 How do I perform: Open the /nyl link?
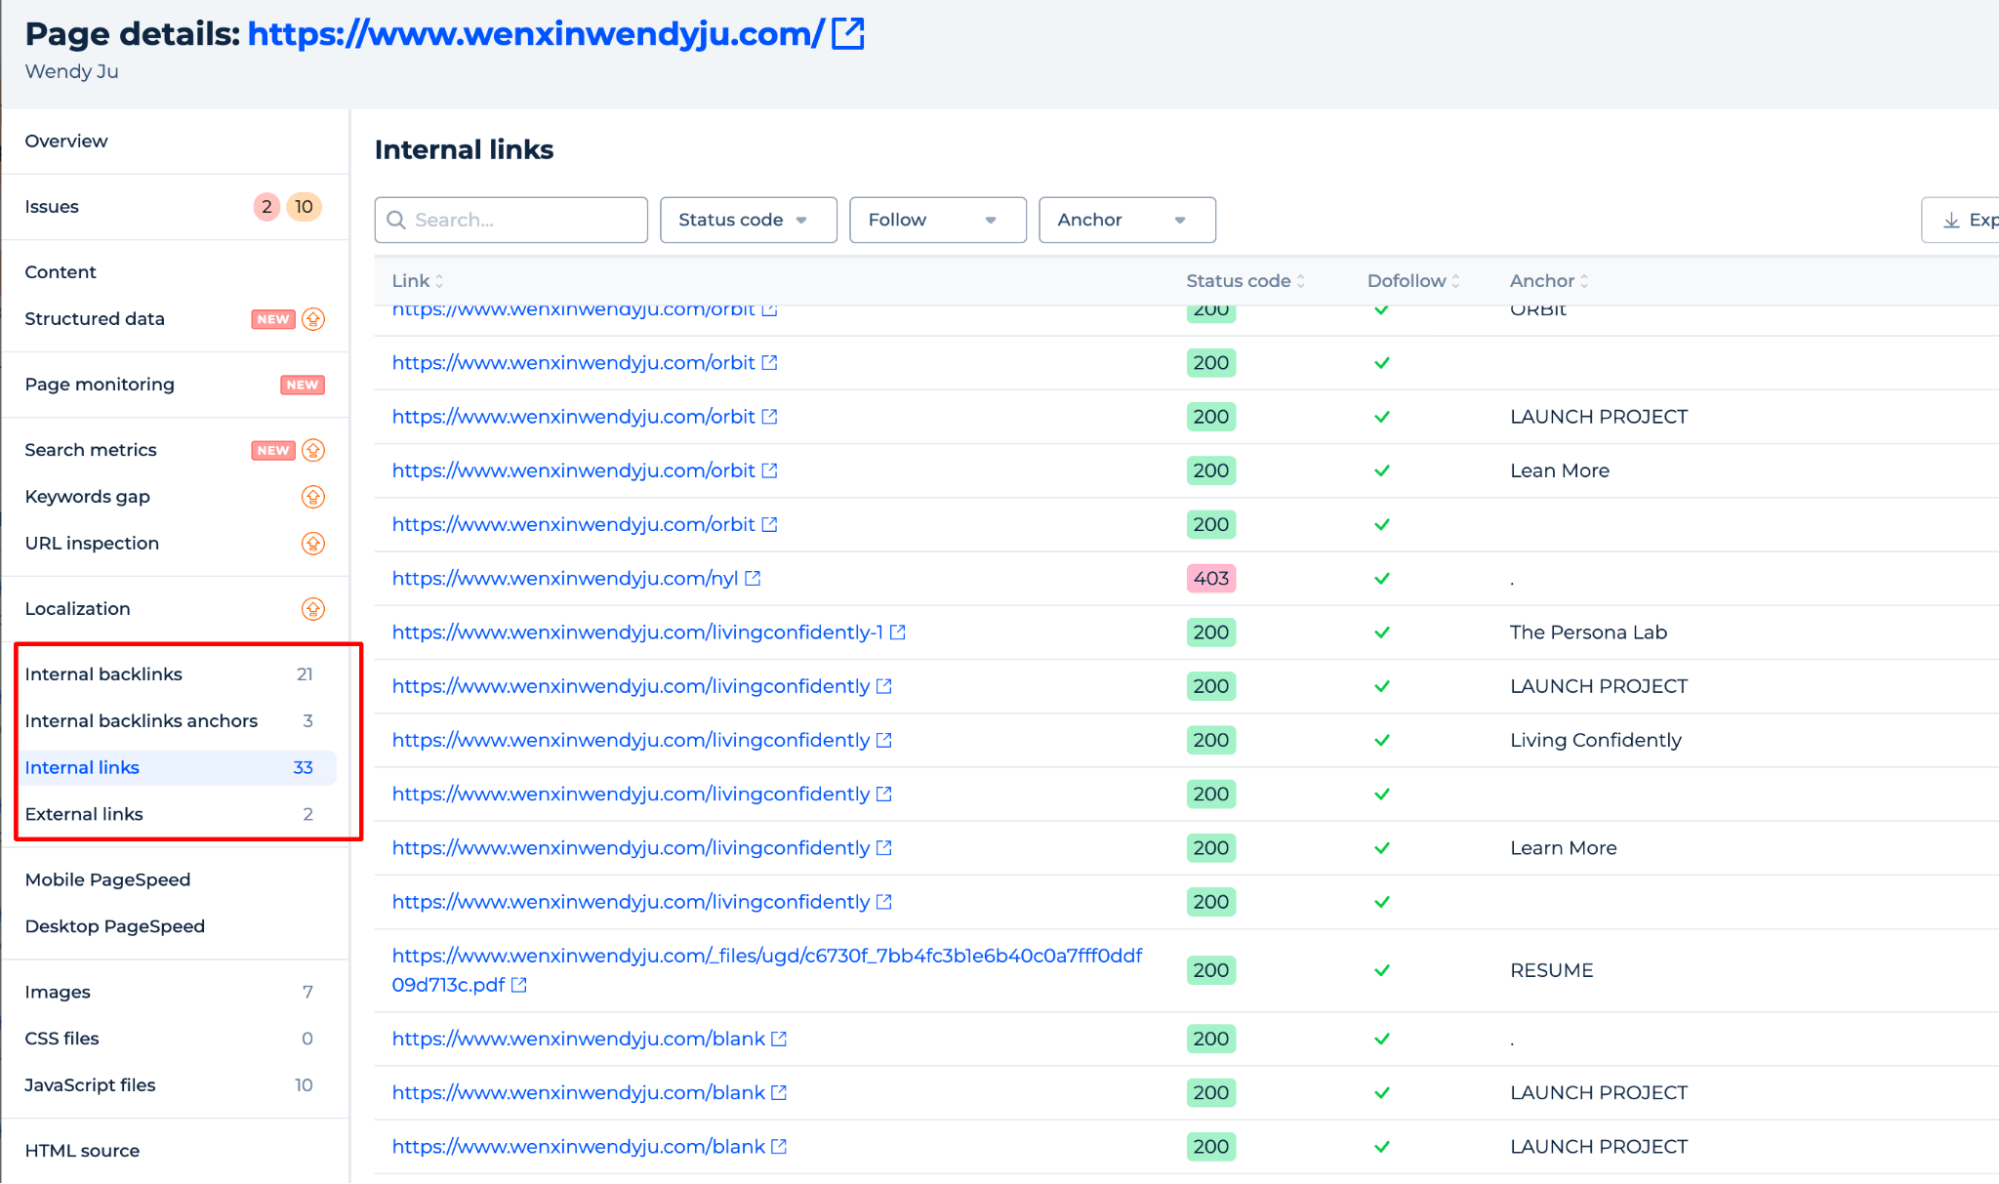(x=565, y=578)
